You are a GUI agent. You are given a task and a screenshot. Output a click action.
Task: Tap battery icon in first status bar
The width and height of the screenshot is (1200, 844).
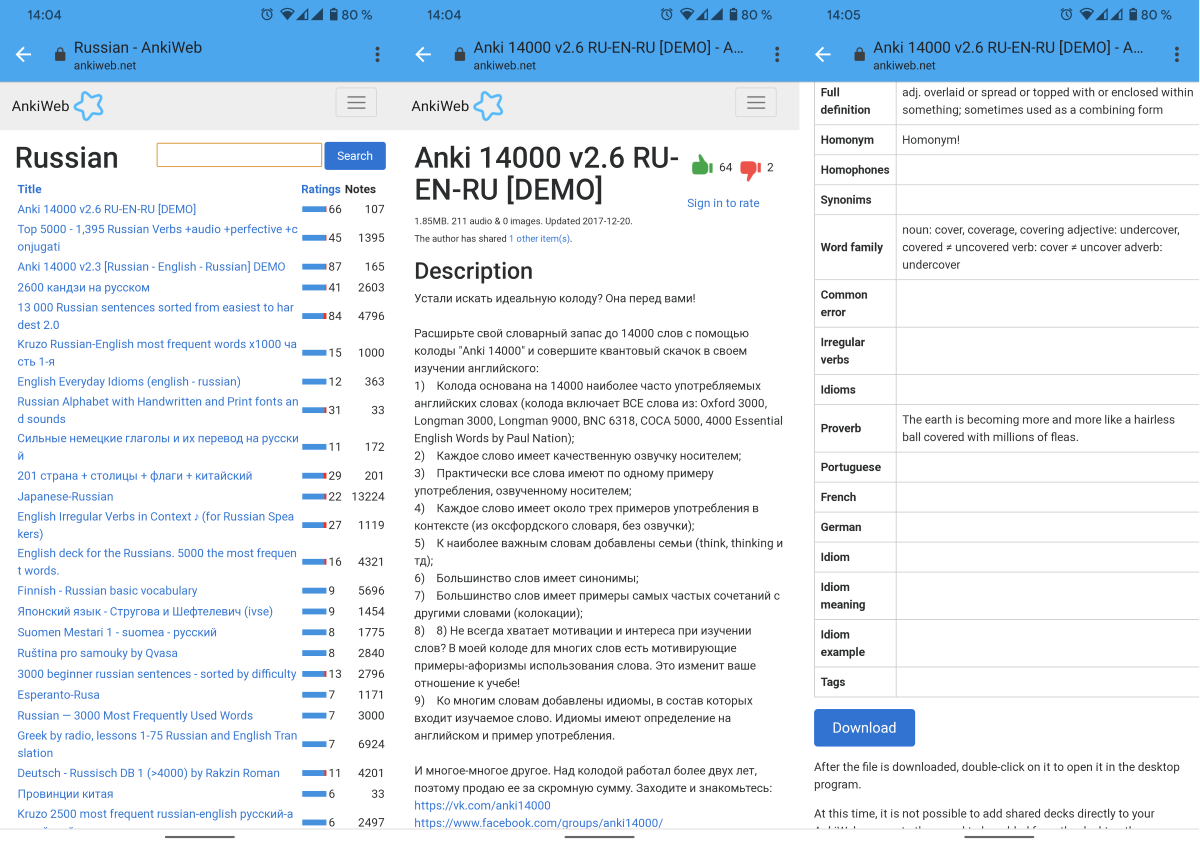coord(333,15)
